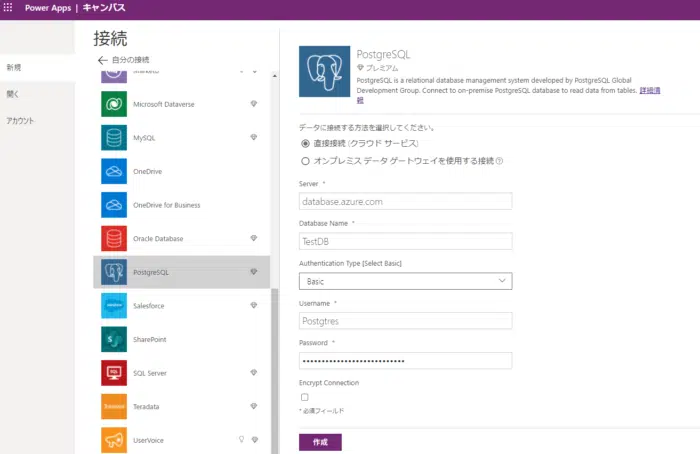Viewport: 700px width, 454px height.
Task: Choose on-premises data gateway radio option
Action: [x=305, y=160]
